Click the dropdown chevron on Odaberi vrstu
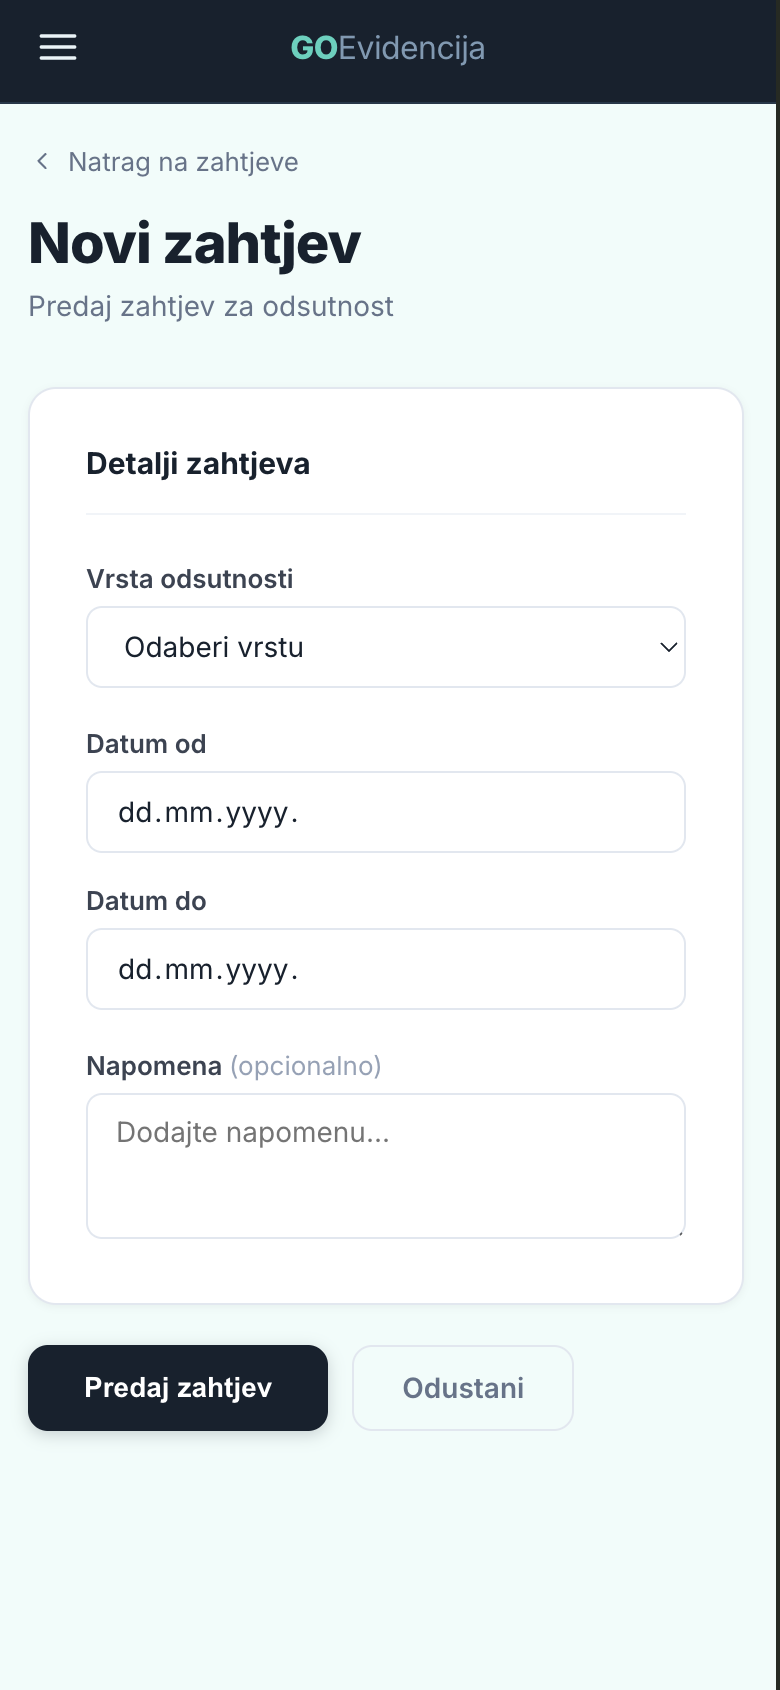Image resolution: width=780 pixels, height=1690 pixels. click(668, 647)
